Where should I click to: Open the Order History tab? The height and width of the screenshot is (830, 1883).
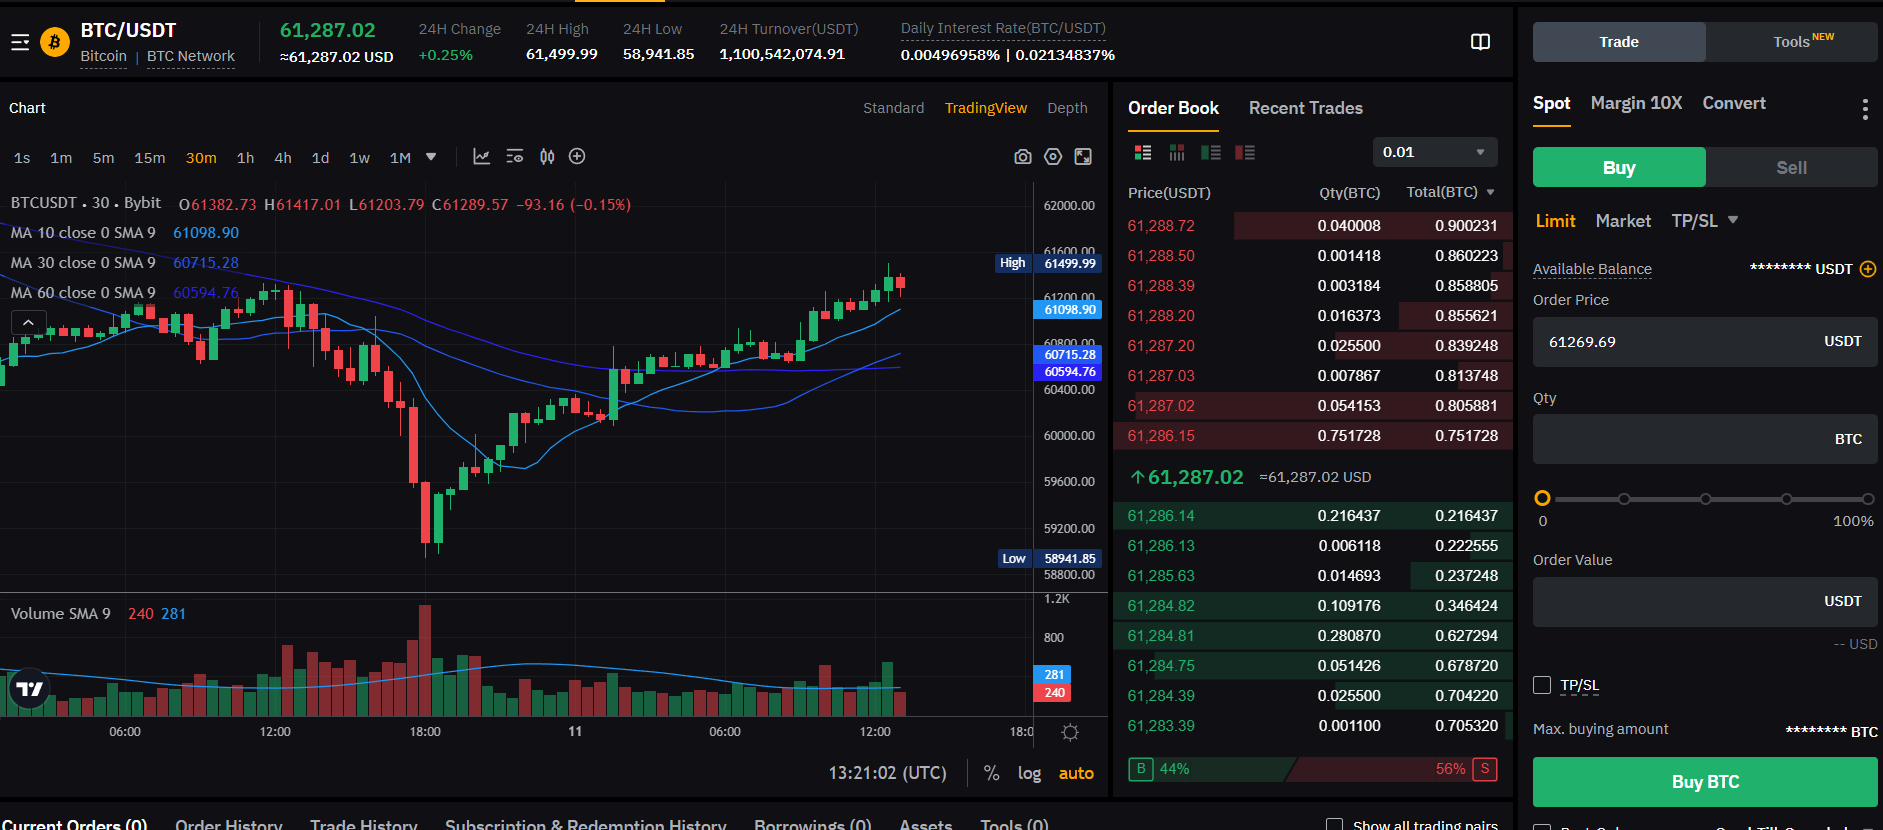click(229, 825)
